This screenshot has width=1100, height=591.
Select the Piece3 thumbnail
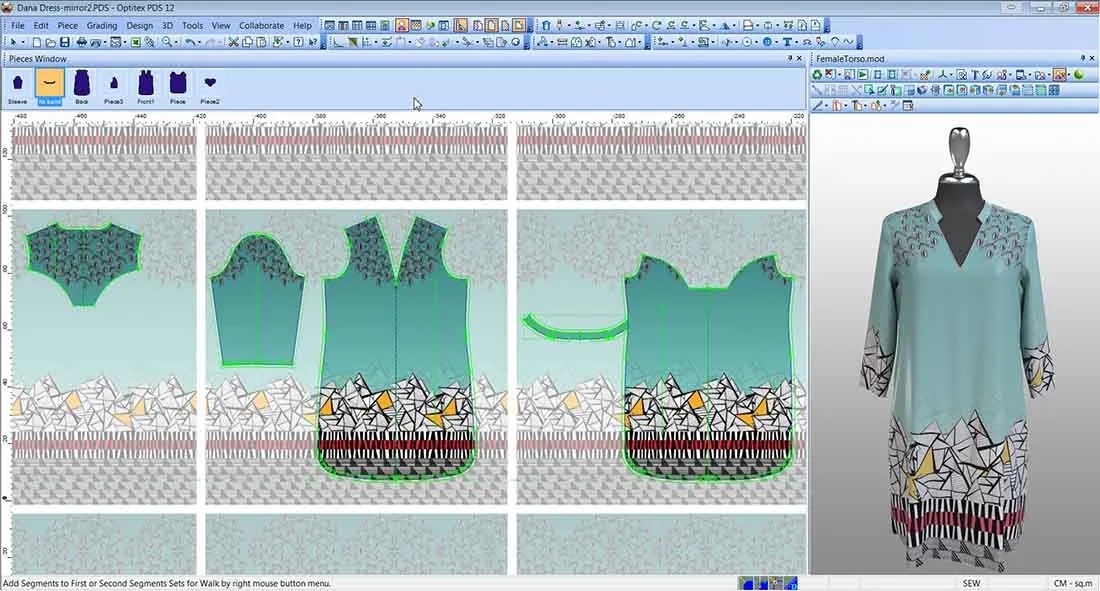click(114, 88)
